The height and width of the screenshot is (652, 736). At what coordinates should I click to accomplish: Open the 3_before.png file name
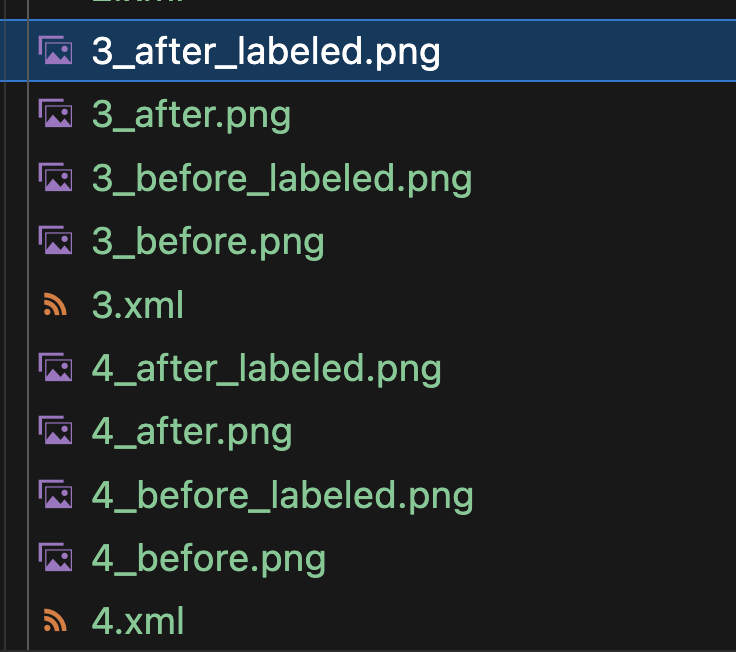tap(208, 242)
